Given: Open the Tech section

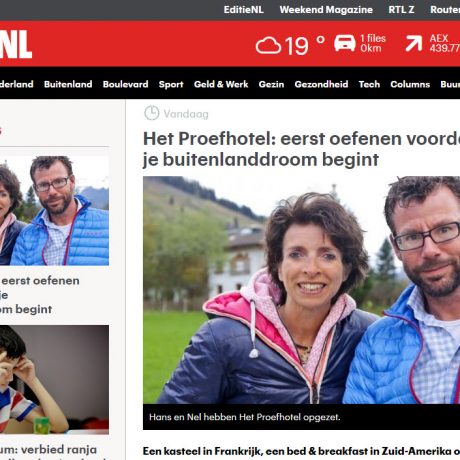Looking at the screenshot, I should coord(369,84).
